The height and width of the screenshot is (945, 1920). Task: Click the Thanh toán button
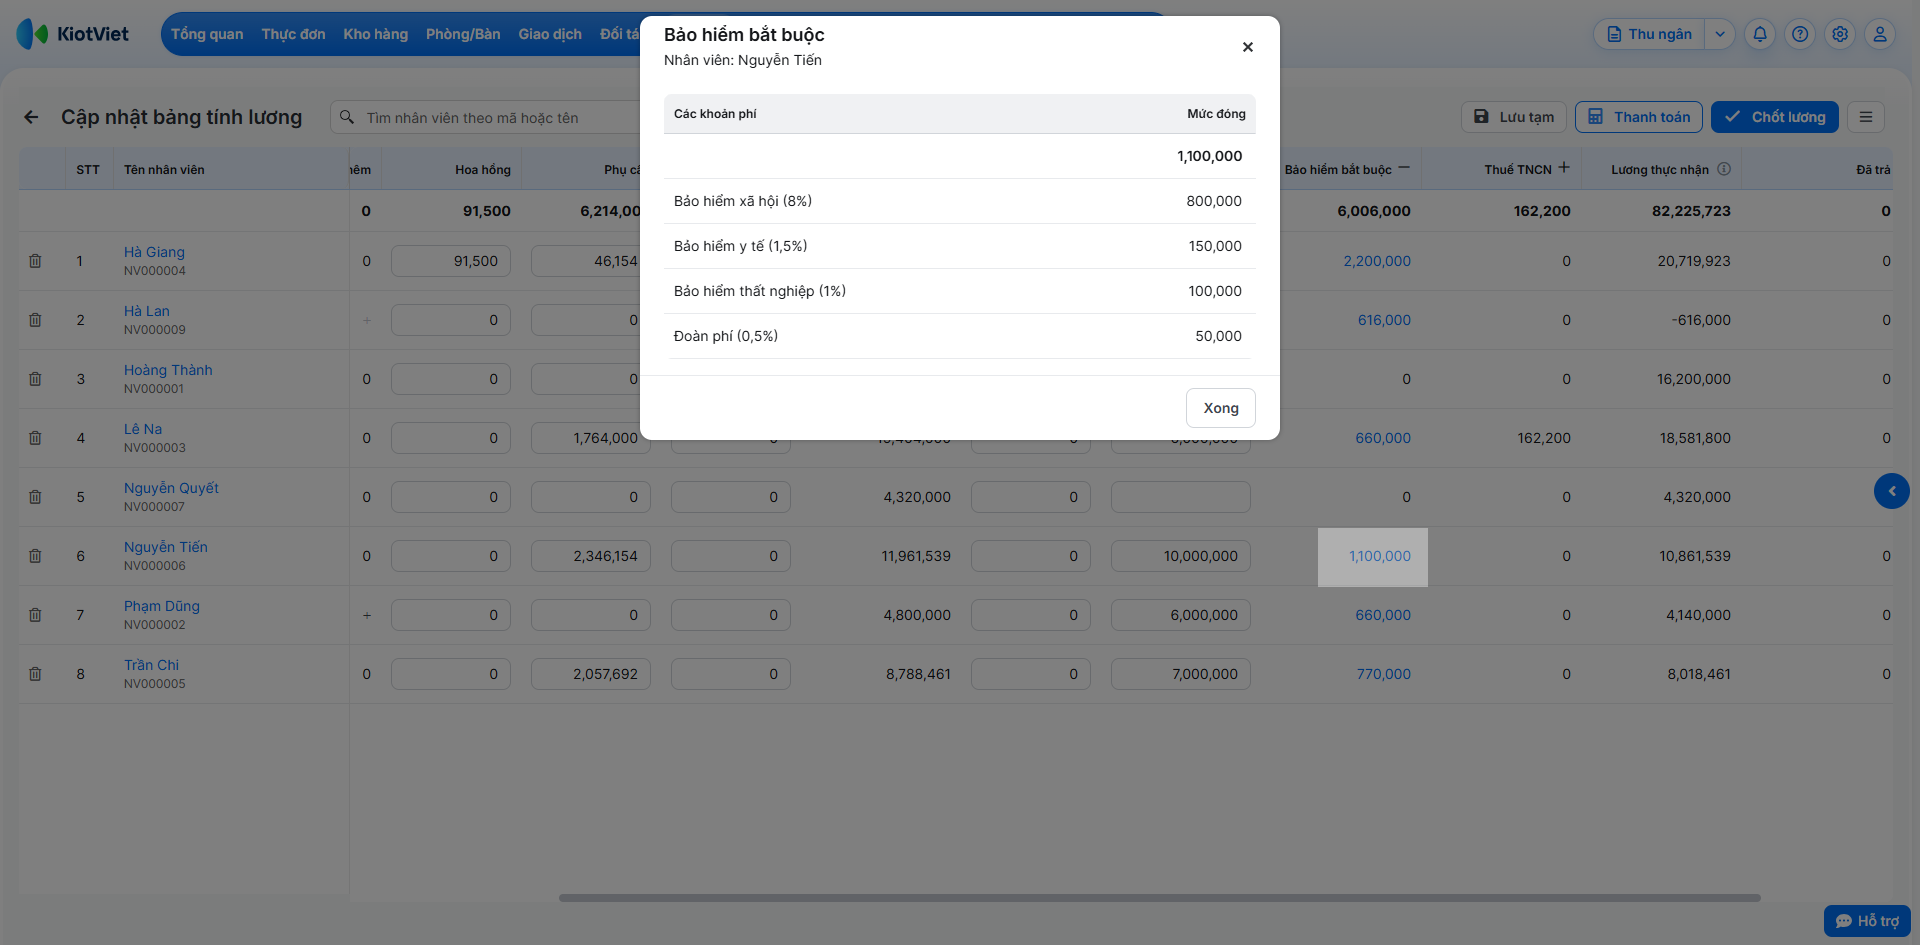click(1639, 117)
